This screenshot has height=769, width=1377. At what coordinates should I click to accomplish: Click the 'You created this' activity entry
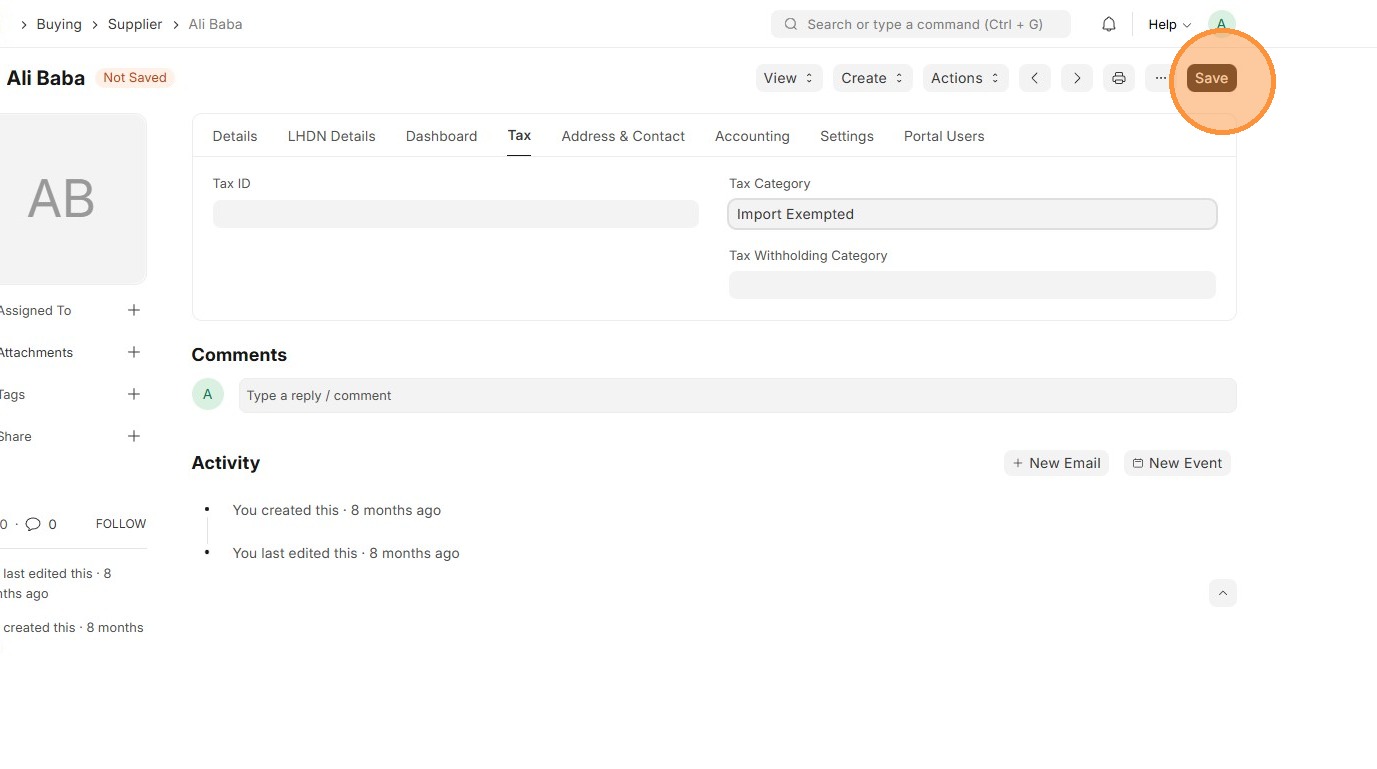tap(337, 510)
